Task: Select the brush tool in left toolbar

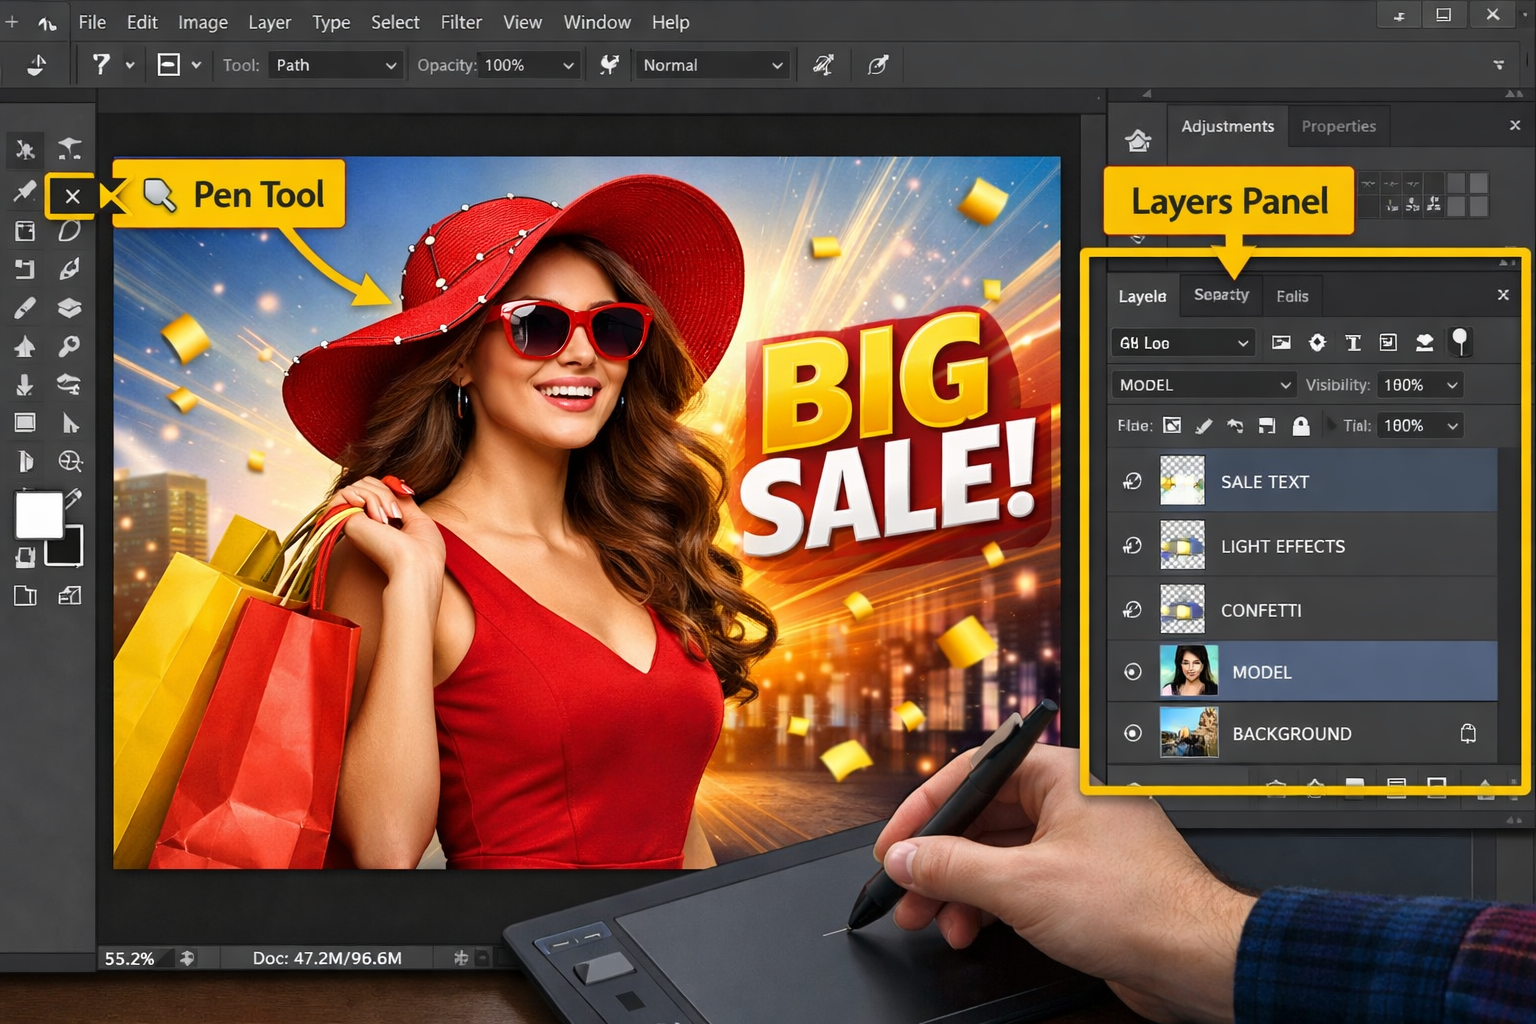Action: (x=25, y=308)
